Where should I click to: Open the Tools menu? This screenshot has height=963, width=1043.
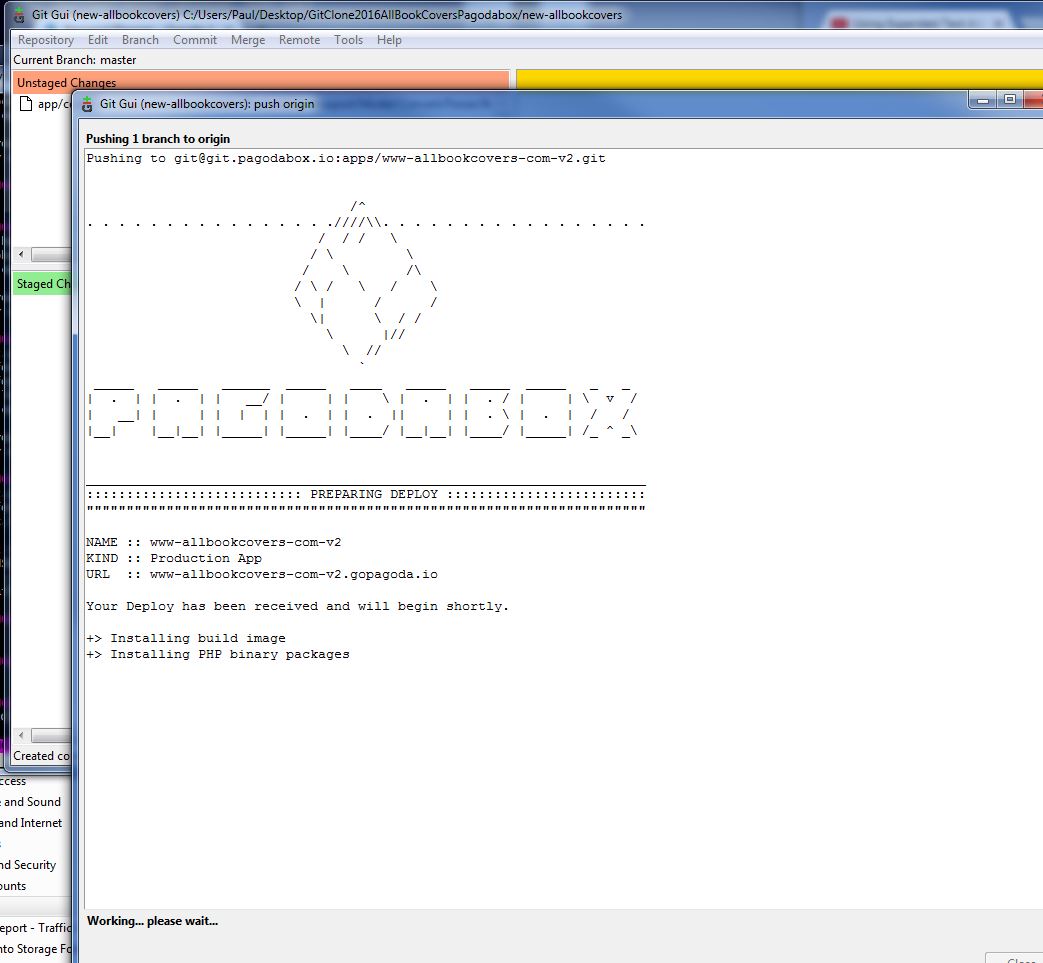pyautogui.click(x=349, y=40)
